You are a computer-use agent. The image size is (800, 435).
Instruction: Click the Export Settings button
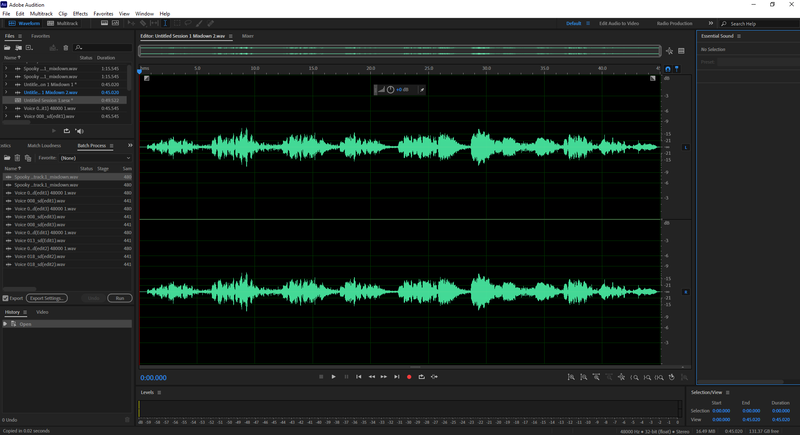click(46, 298)
